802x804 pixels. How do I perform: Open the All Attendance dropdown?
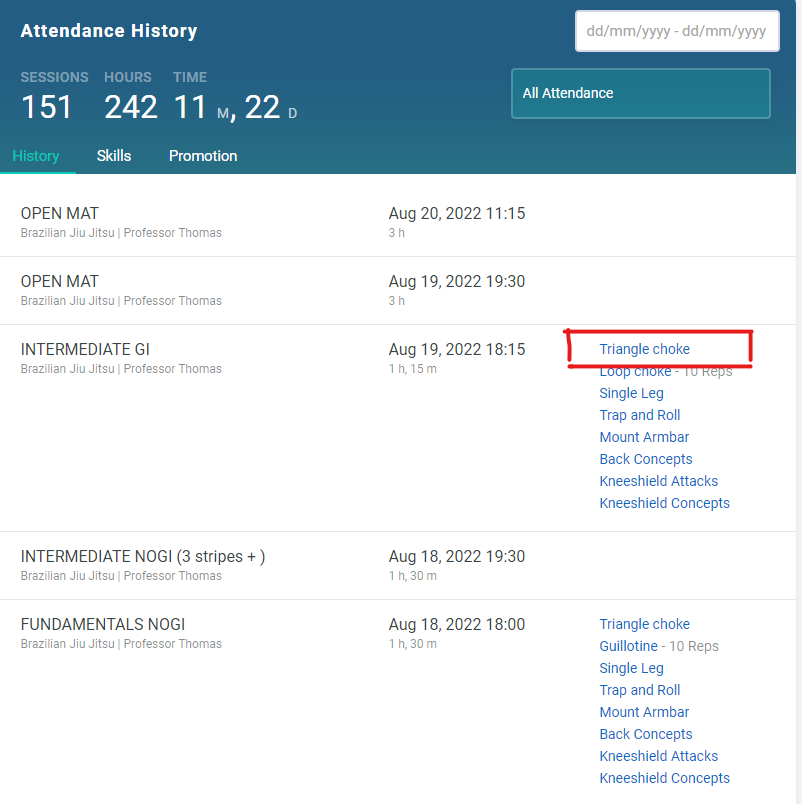[x=641, y=93]
